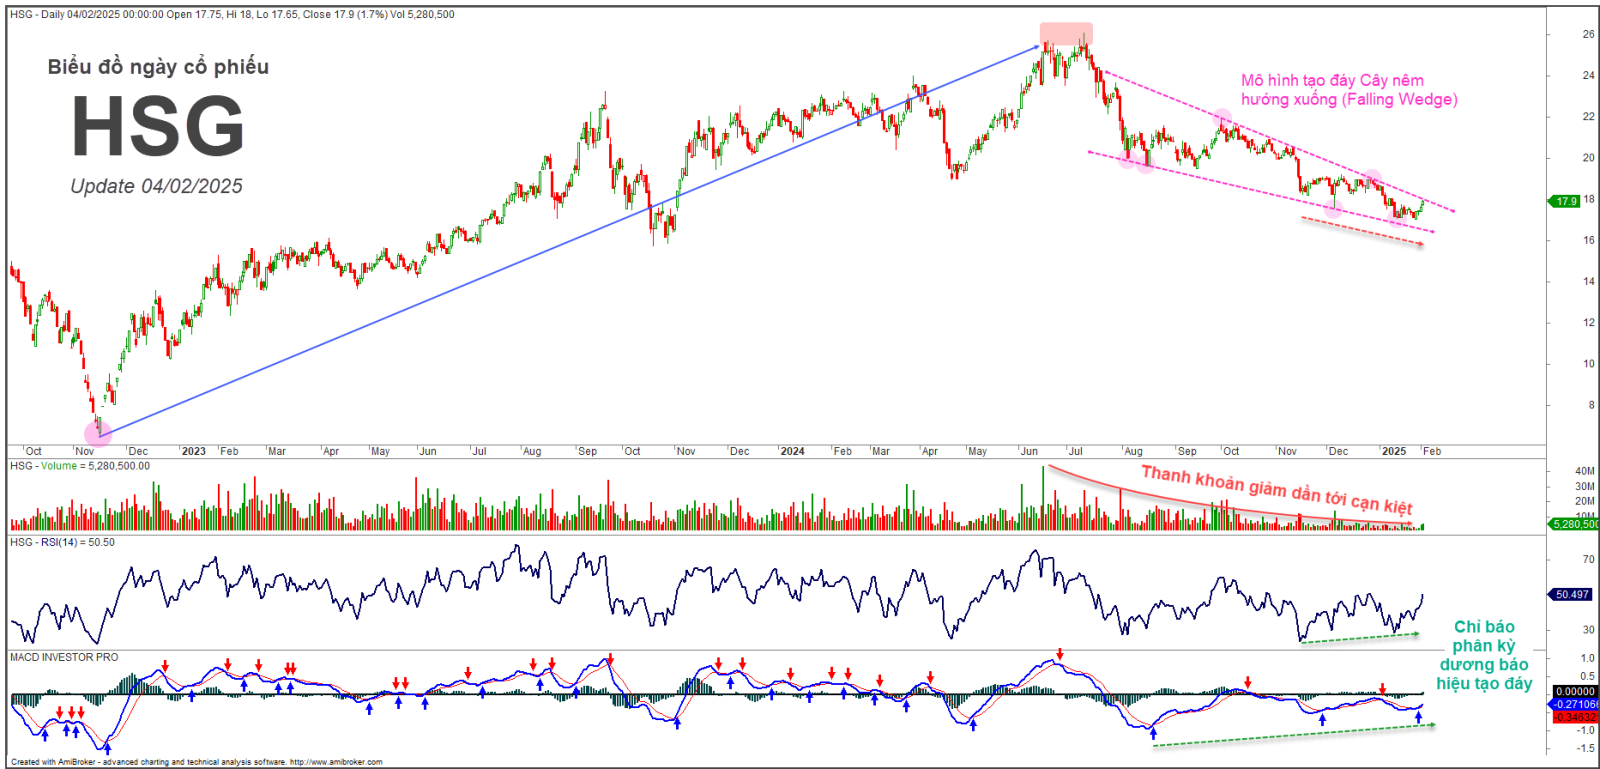
Task: Click the green volume value label on right axis
Action: [x=1573, y=524]
